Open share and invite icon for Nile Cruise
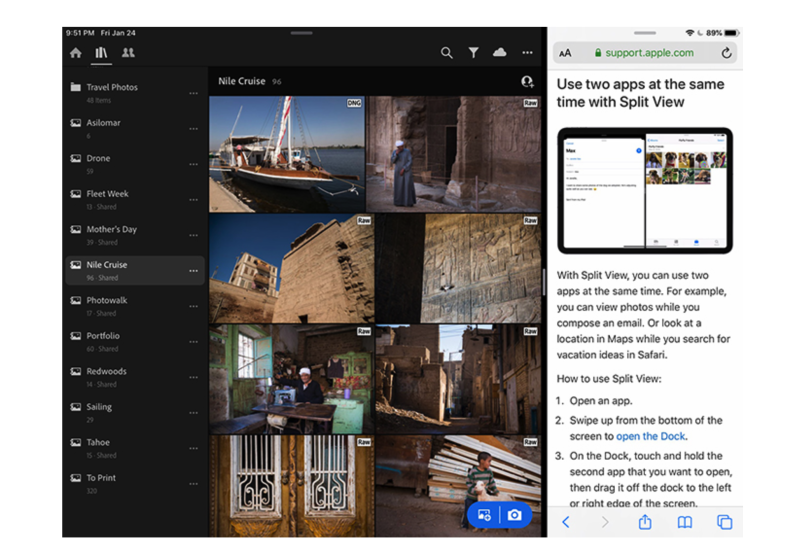Image resolution: width=800 pixels, height=560 pixels. coord(527,81)
